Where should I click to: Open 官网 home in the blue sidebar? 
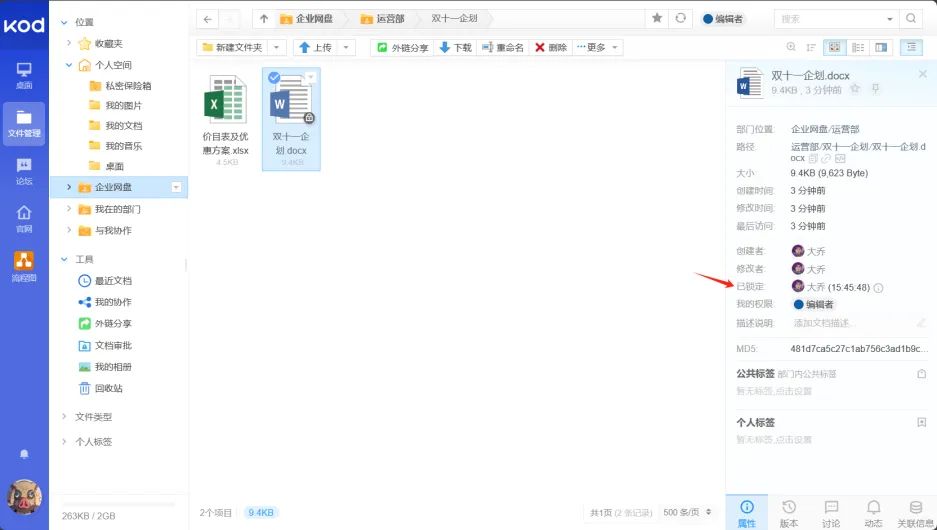(x=24, y=219)
